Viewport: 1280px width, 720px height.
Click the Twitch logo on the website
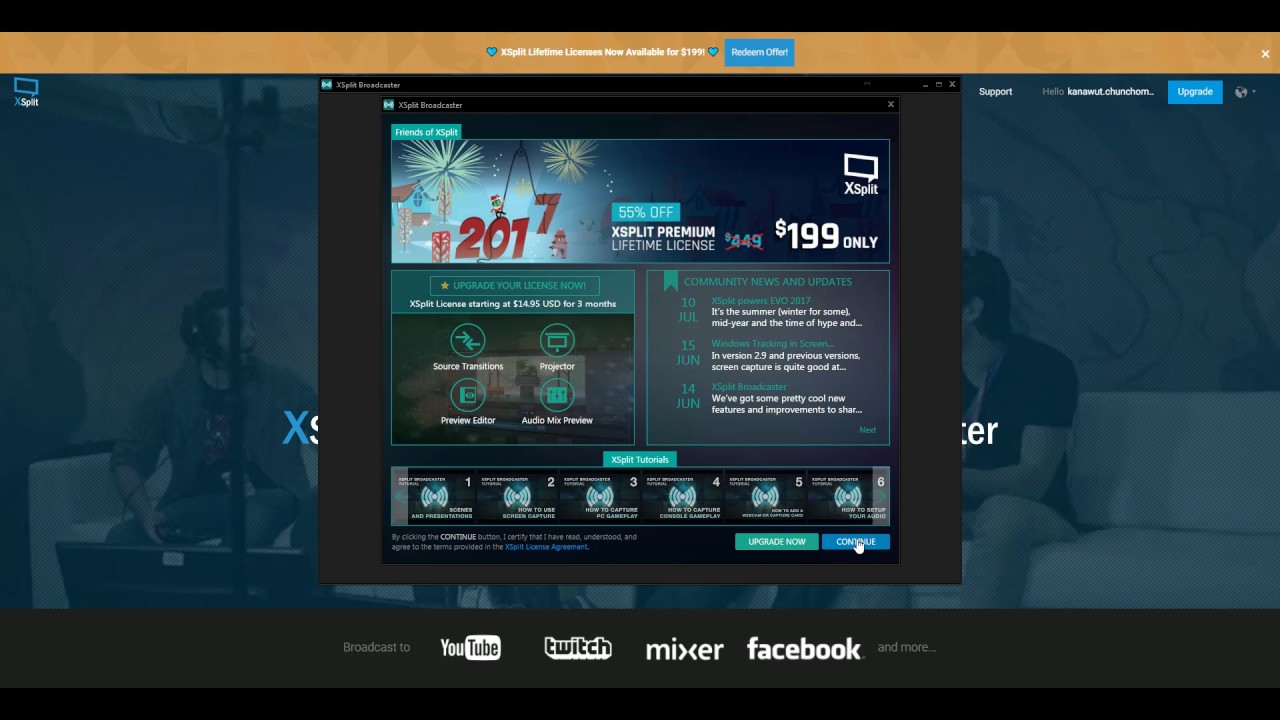coord(578,648)
